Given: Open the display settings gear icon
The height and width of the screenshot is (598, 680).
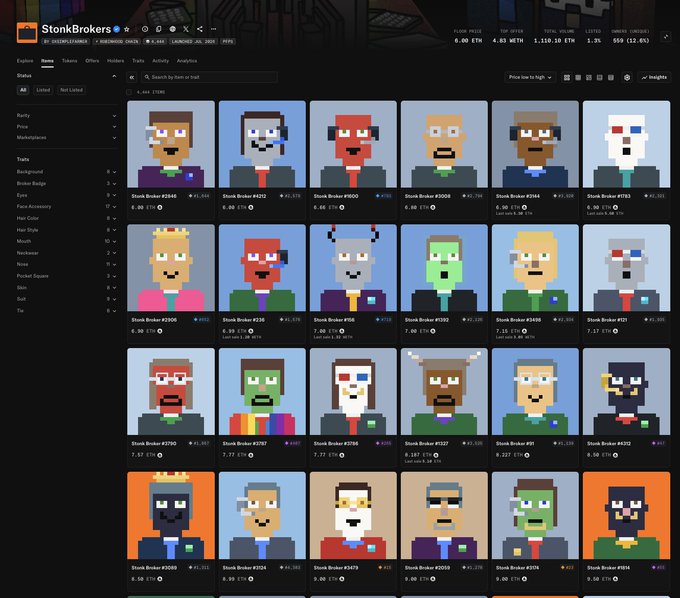Looking at the screenshot, I should 627,78.
